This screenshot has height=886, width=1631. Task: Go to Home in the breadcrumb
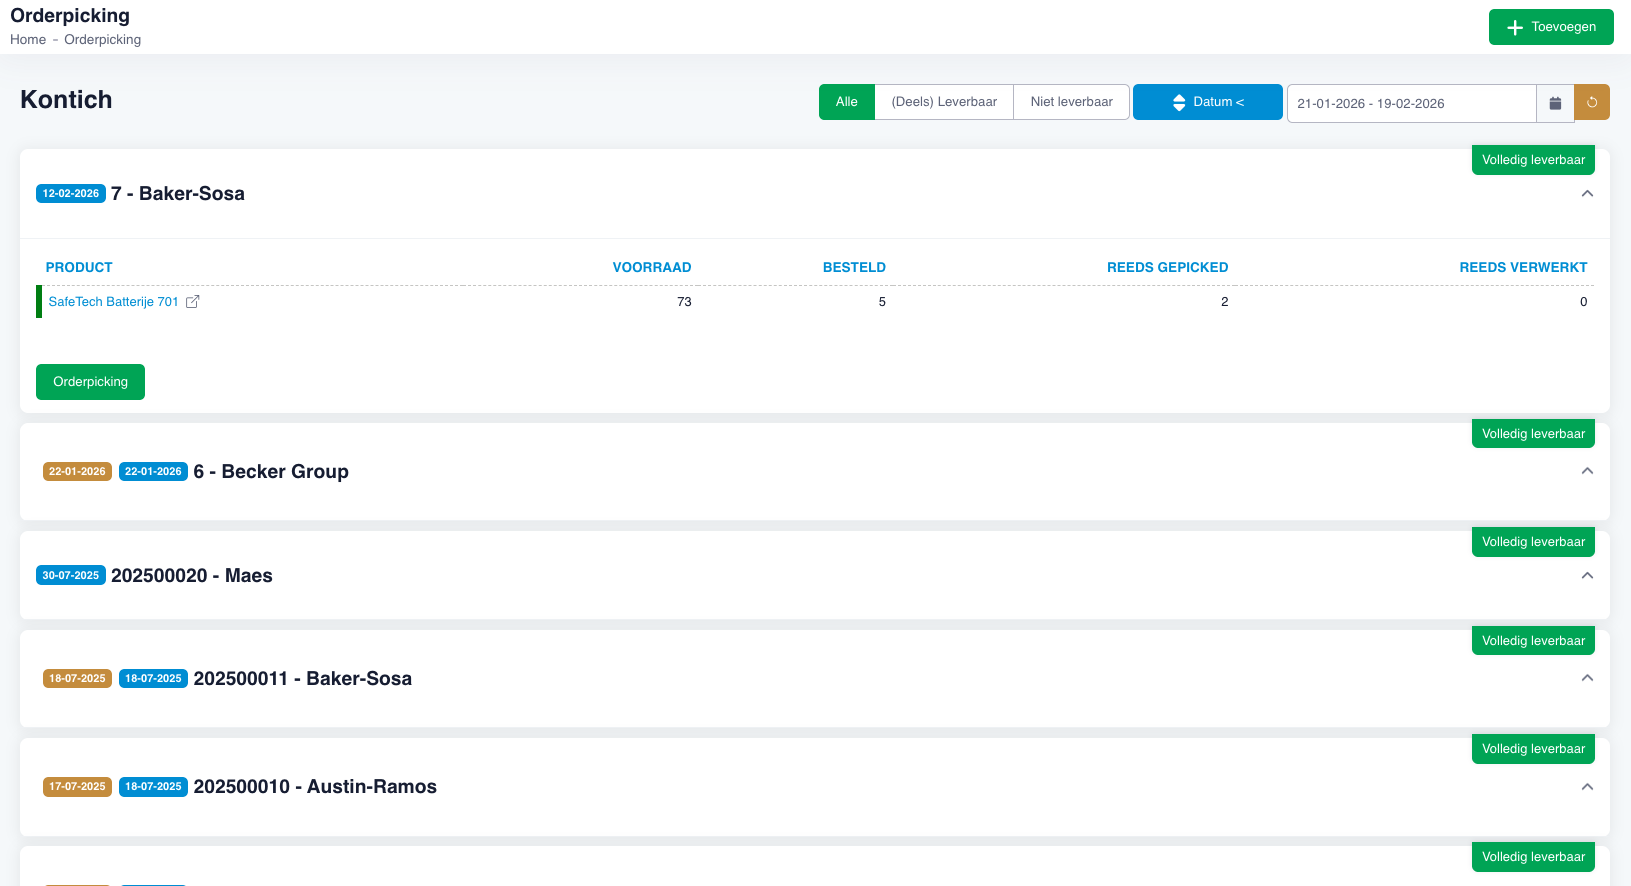coord(28,40)
